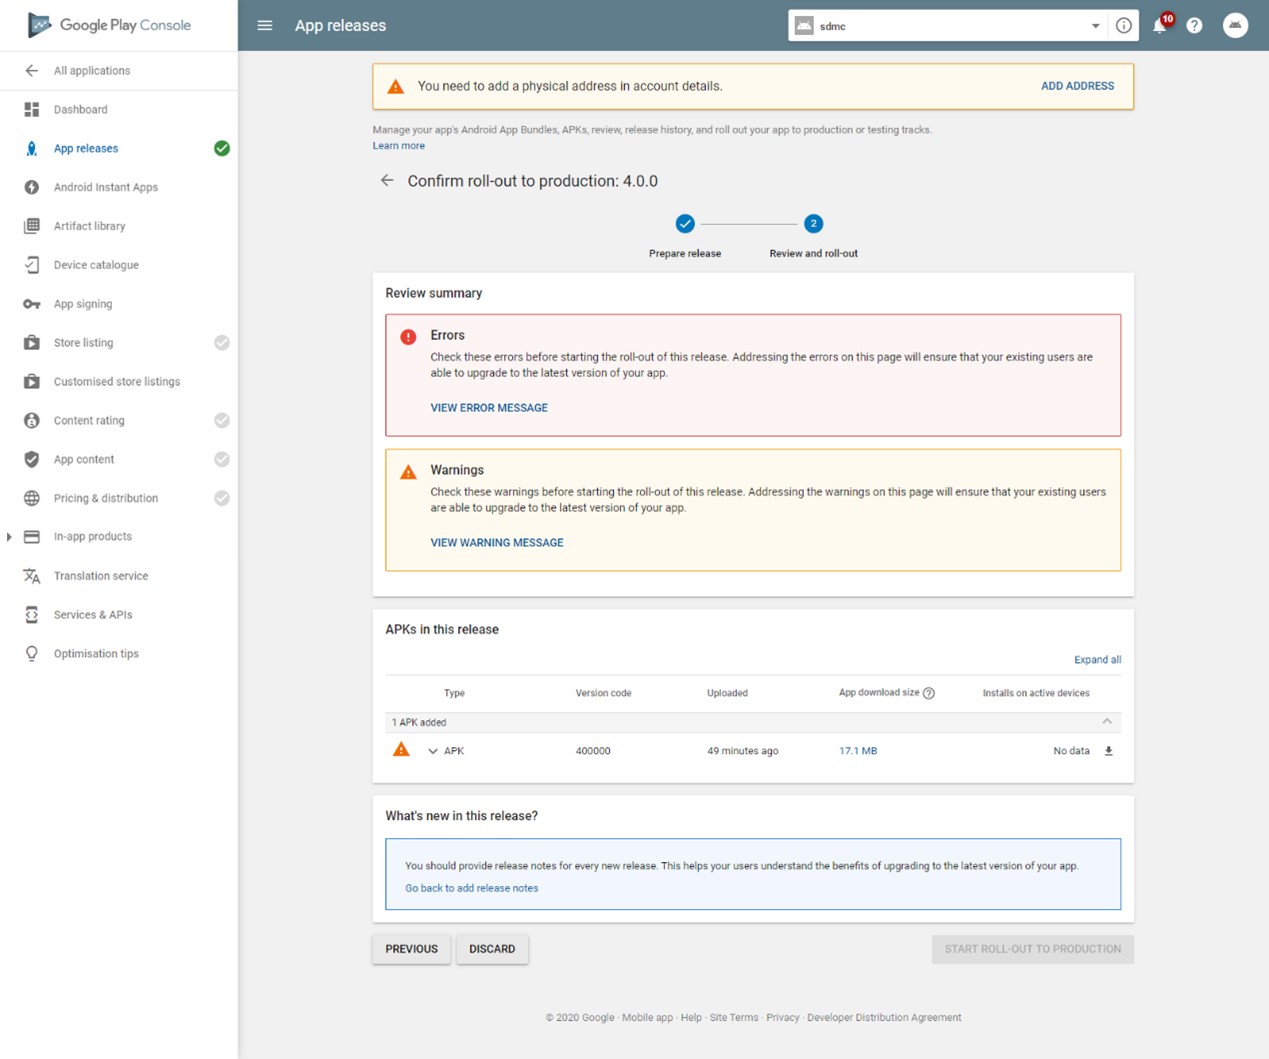
Task: Collapse the 1 APK added section
Action: point(1107,722)
